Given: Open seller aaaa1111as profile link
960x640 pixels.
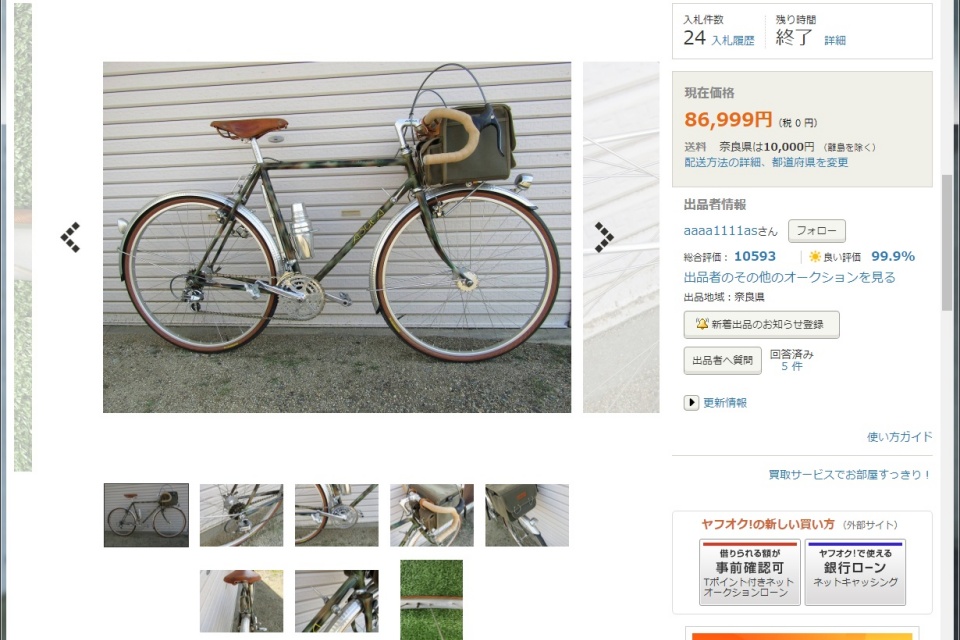Looking at the screenshot, I should point(721,231).
